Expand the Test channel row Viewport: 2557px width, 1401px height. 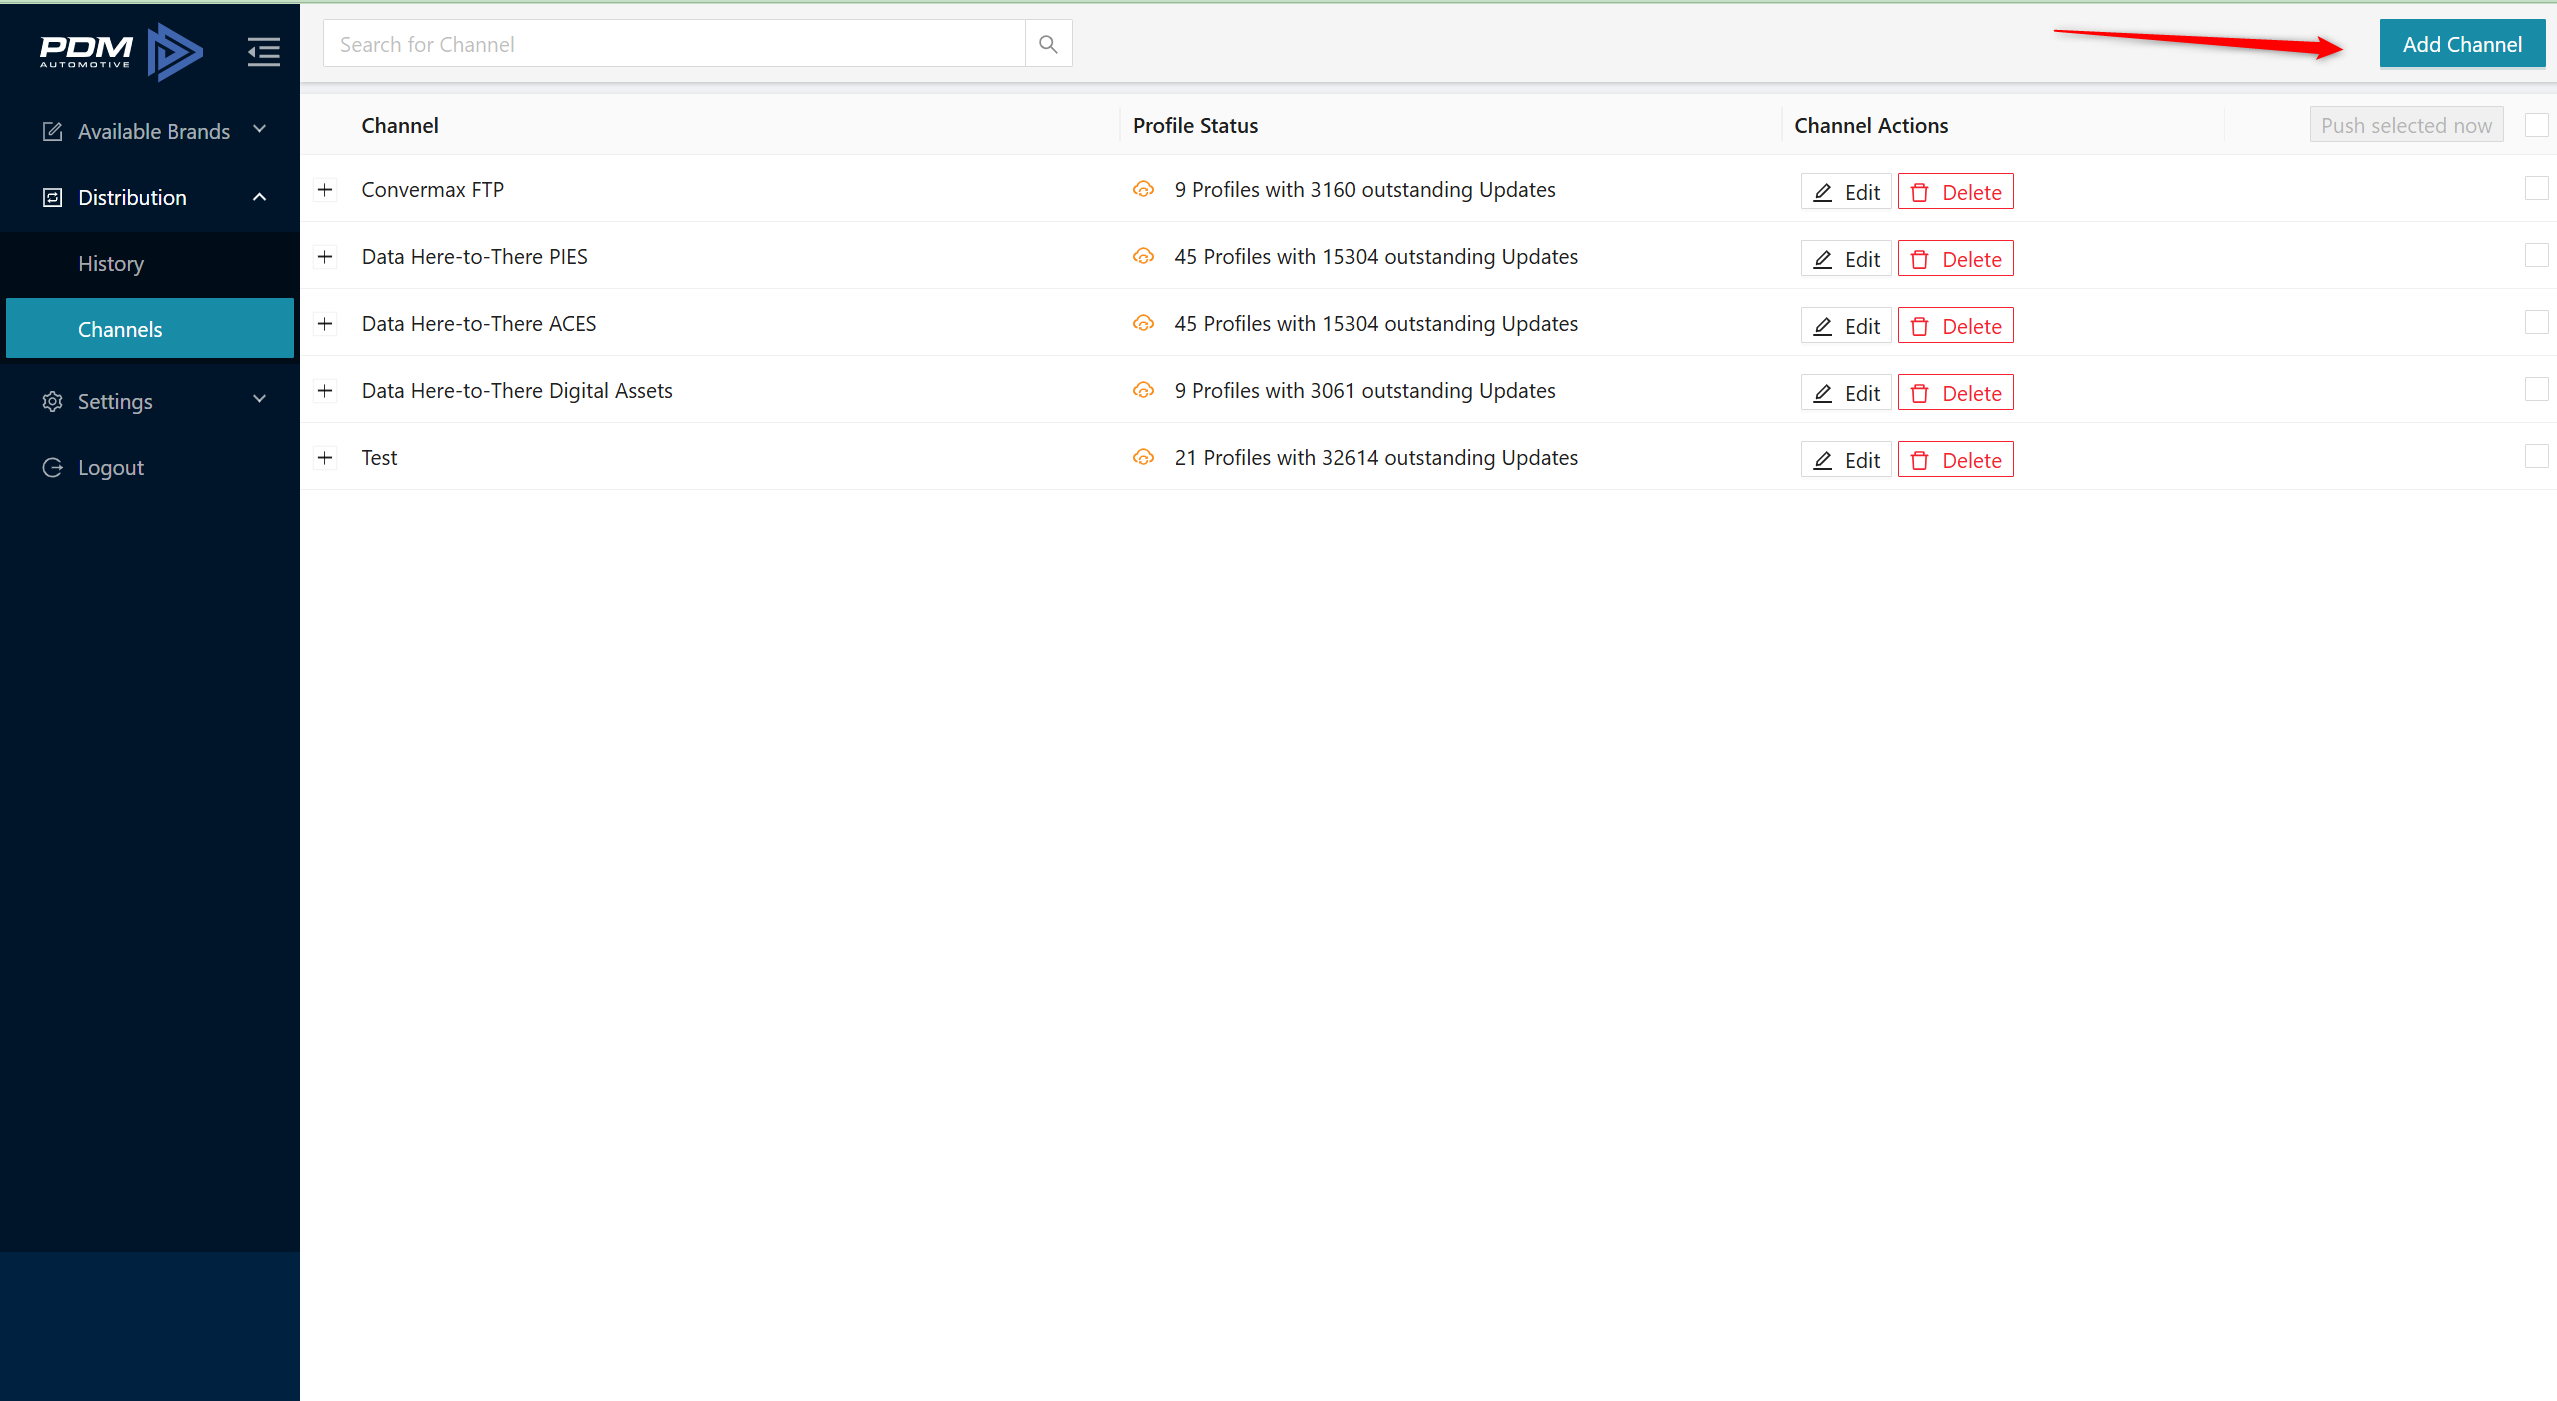click(x=325, y=458)
